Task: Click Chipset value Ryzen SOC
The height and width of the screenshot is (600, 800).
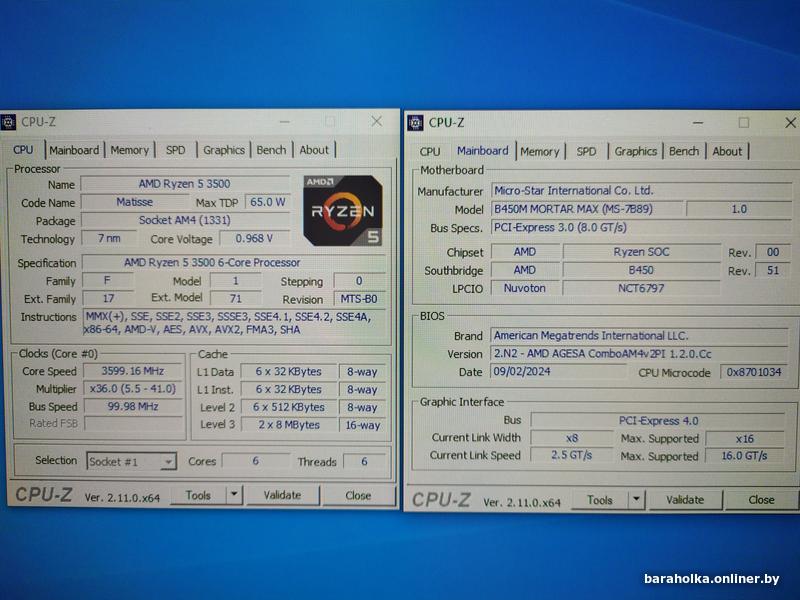Action: 641,252
